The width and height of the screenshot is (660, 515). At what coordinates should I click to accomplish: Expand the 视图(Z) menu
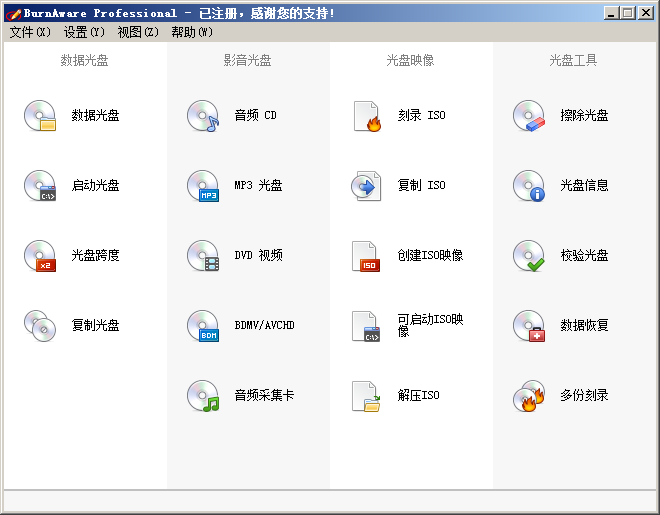[x=138, y=32]
